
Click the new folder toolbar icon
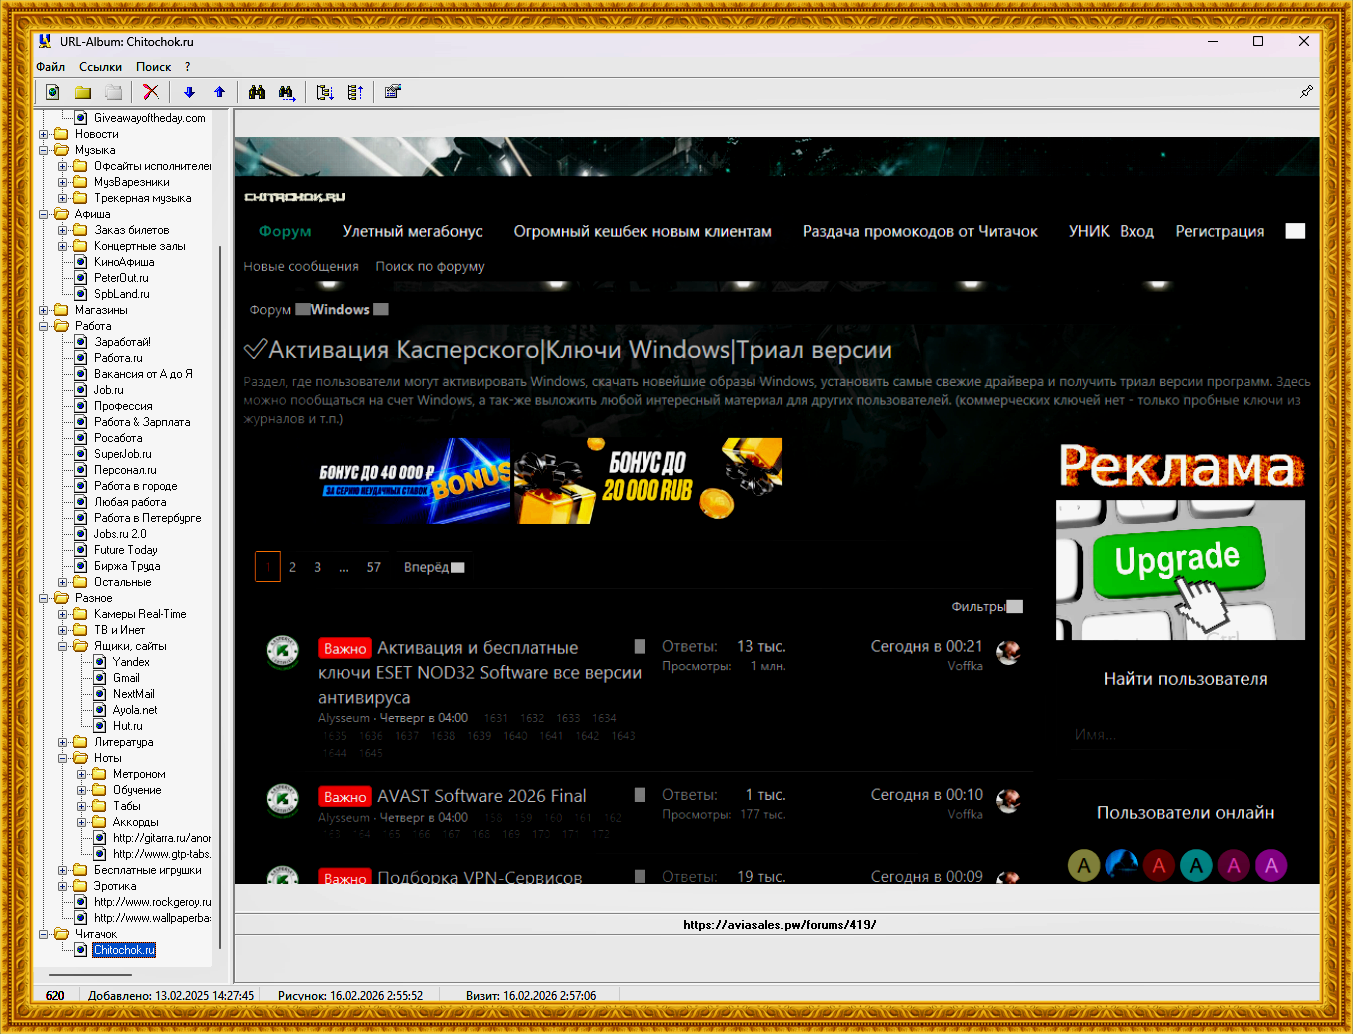click(83, 92)
